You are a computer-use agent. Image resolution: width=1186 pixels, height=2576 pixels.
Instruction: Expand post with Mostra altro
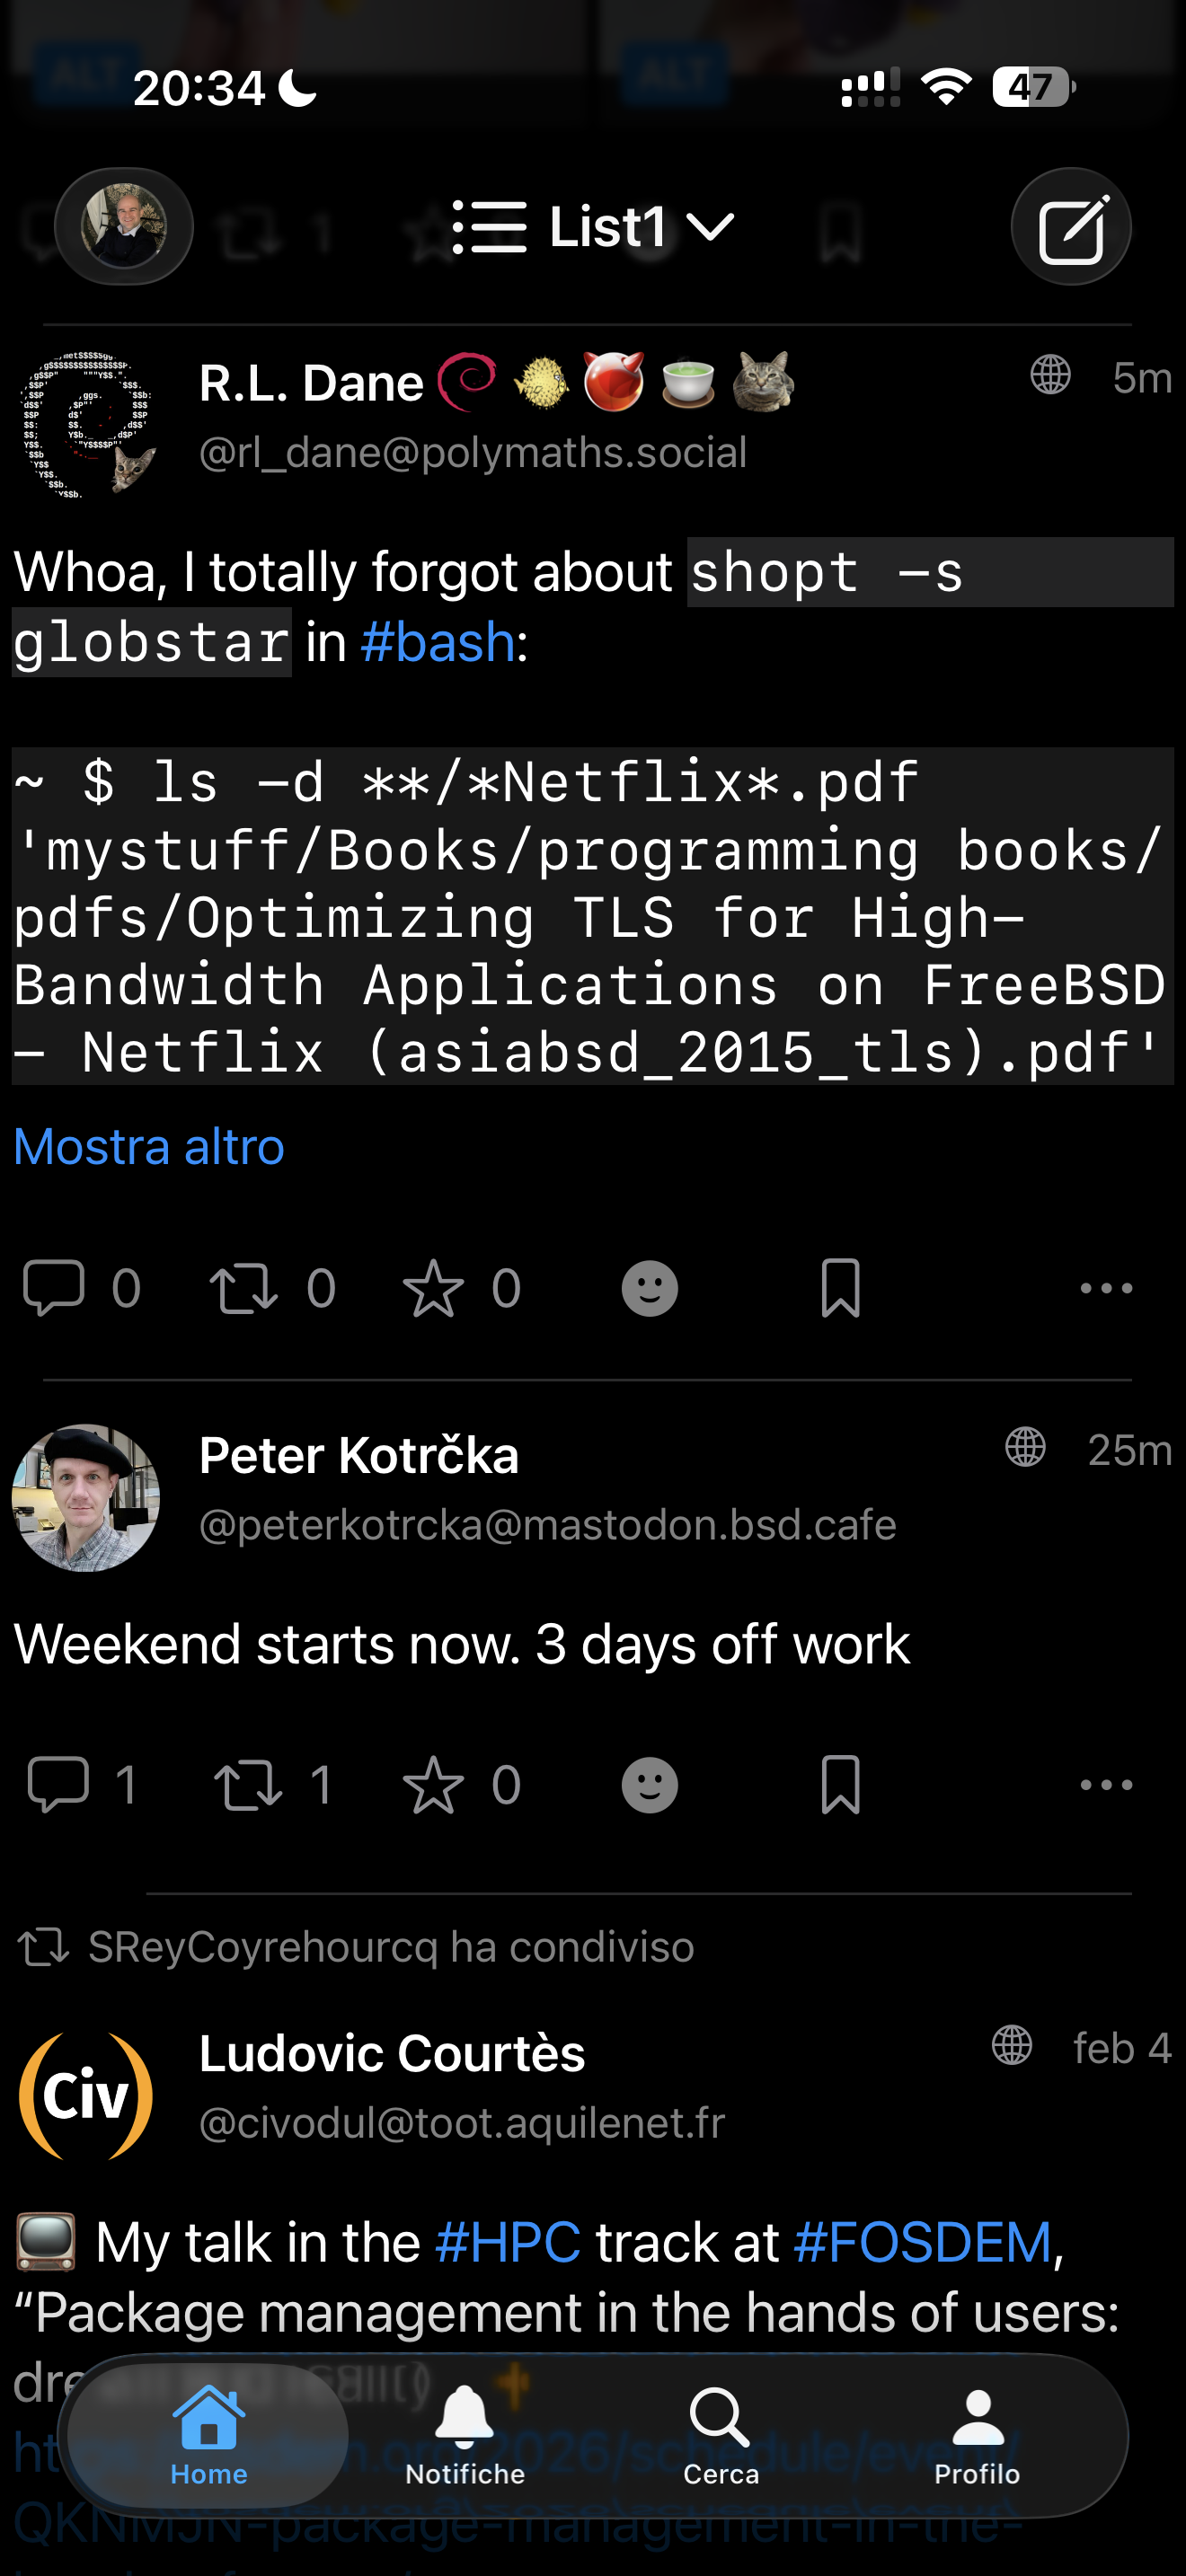(x=149, y=1146)
